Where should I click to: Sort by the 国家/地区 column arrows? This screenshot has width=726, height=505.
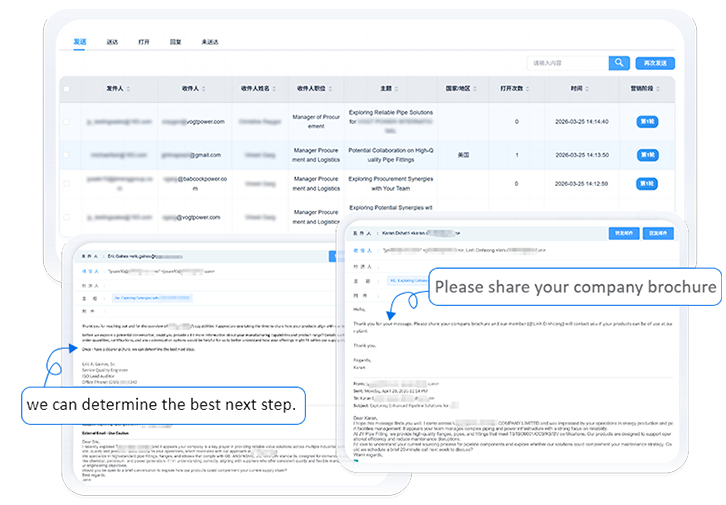[x=475, y=88]
